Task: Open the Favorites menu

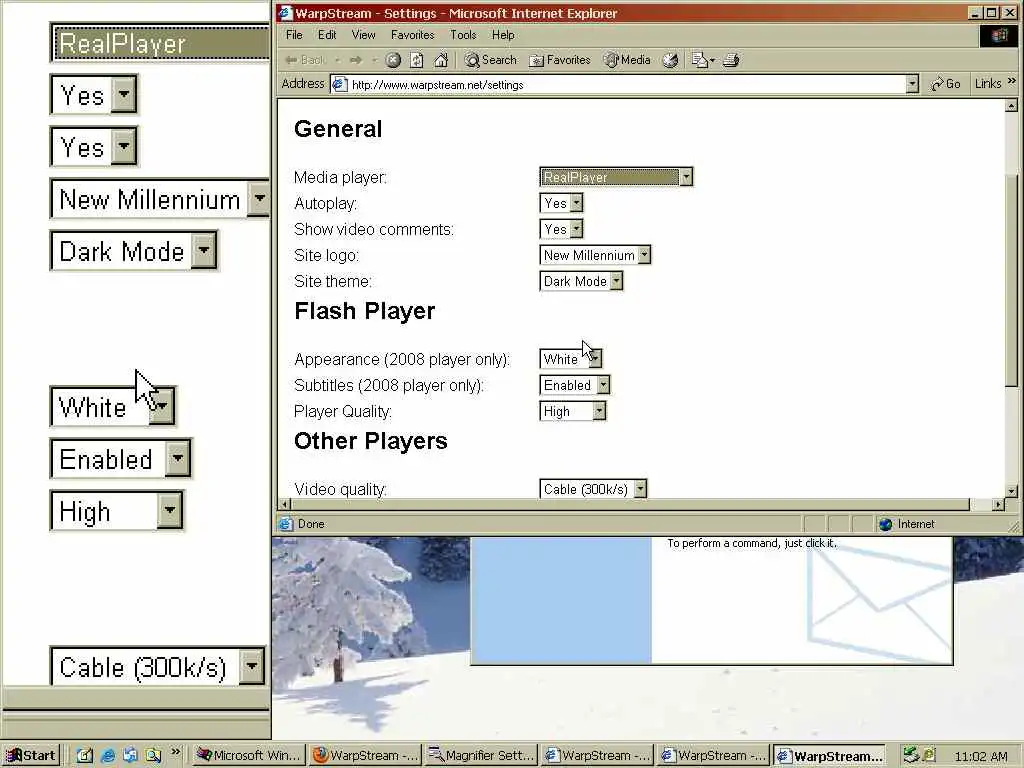Action: (x=412, y=35)
